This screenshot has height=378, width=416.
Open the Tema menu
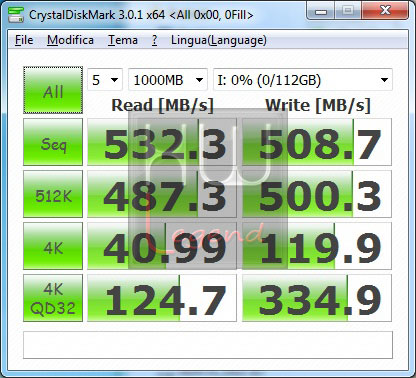123,40
